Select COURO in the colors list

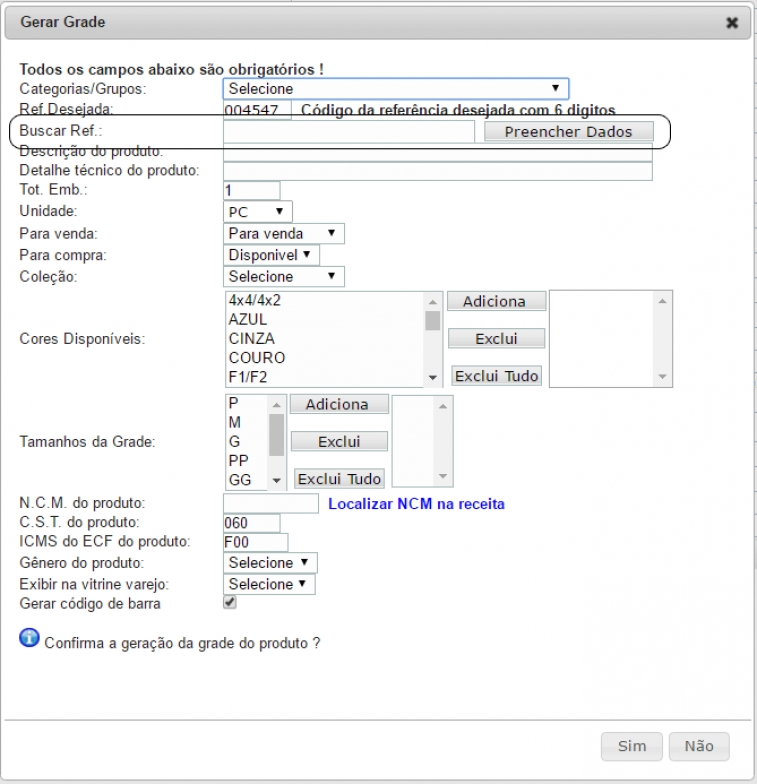(x=256, y=357)
